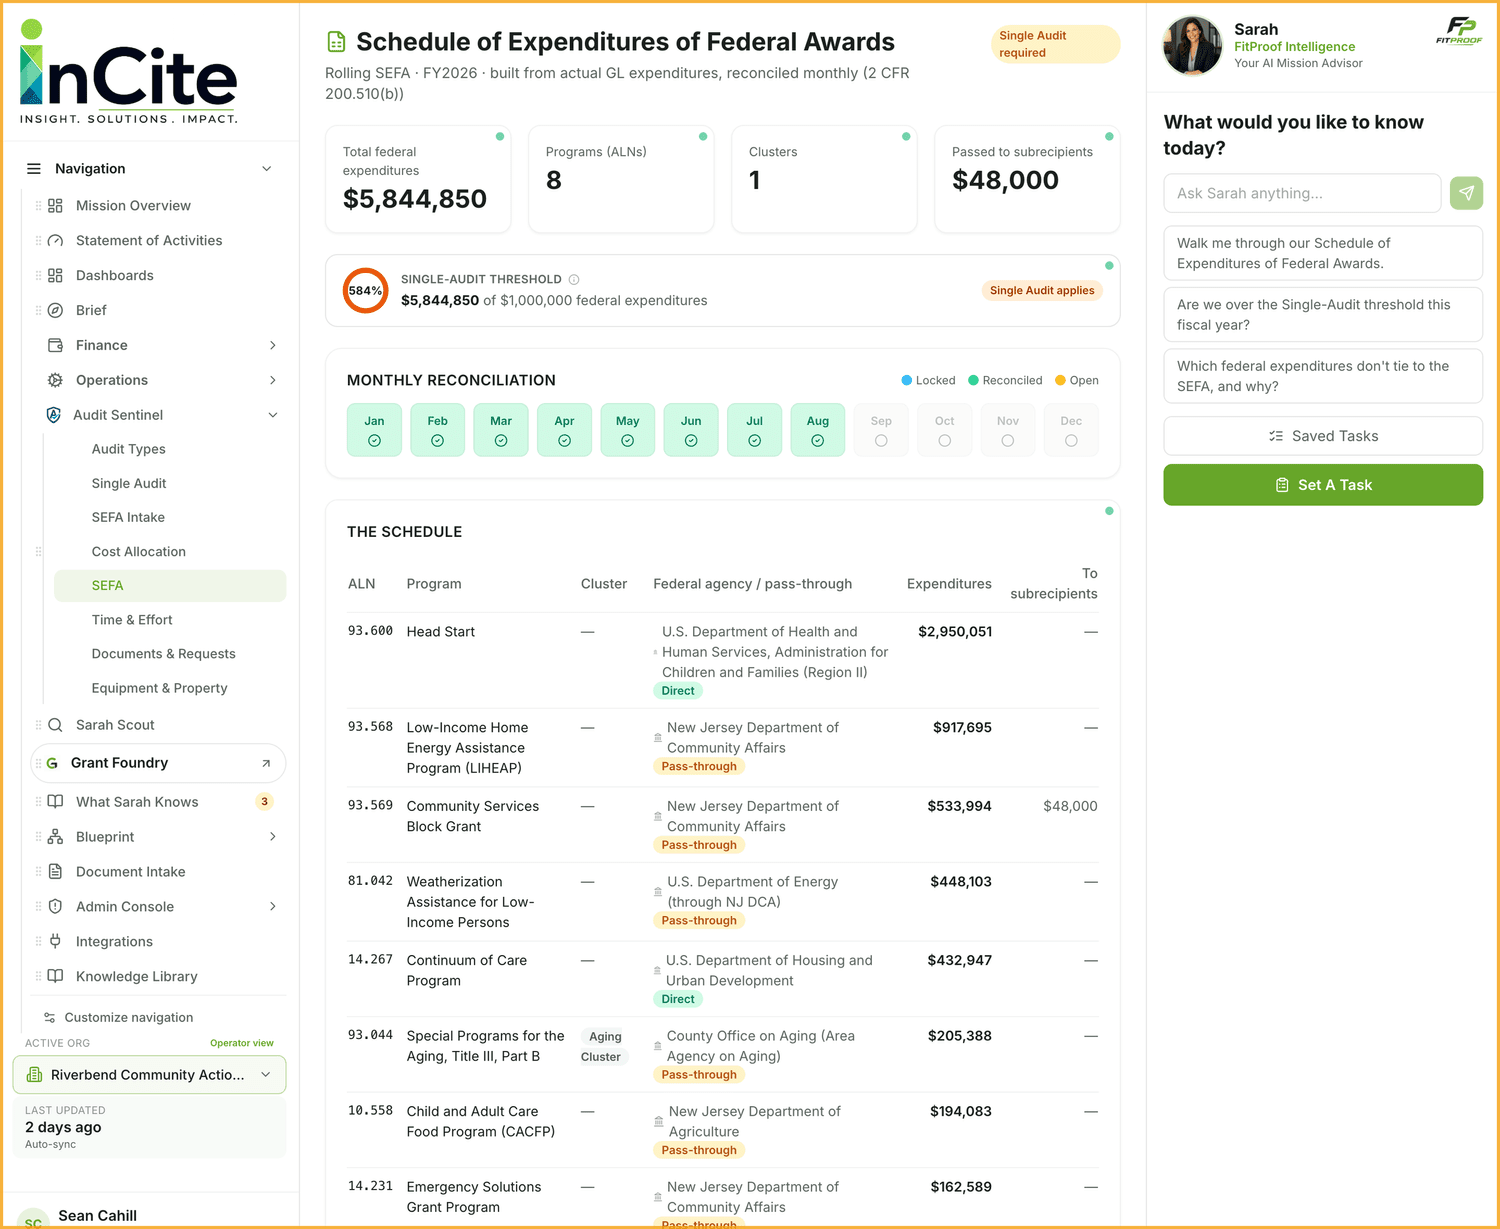Open Grant Foundry external arrow icon
Viewport: 1500px width, 1229px height.
[x=266, y=763]
